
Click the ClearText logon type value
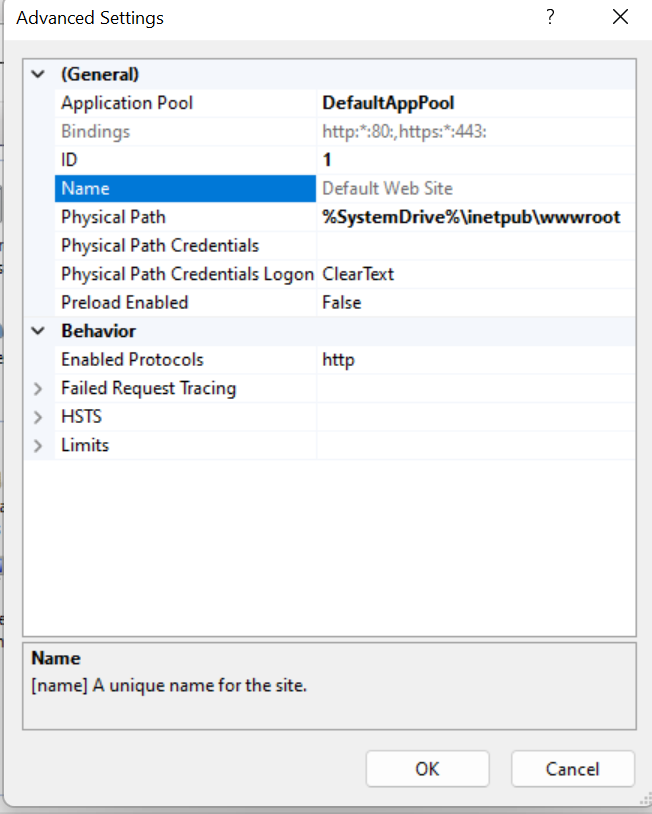tap(358, 274)
